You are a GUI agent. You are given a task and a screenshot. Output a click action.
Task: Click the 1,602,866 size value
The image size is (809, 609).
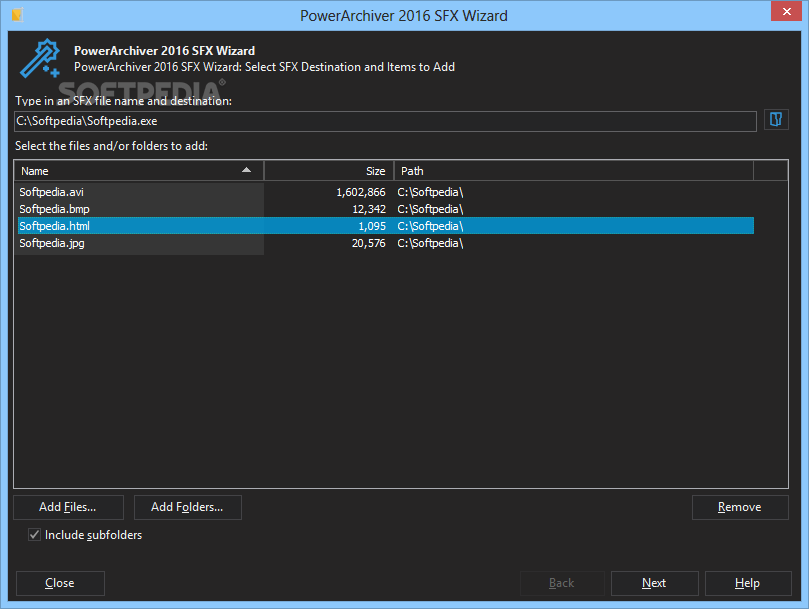coord(361,192)
